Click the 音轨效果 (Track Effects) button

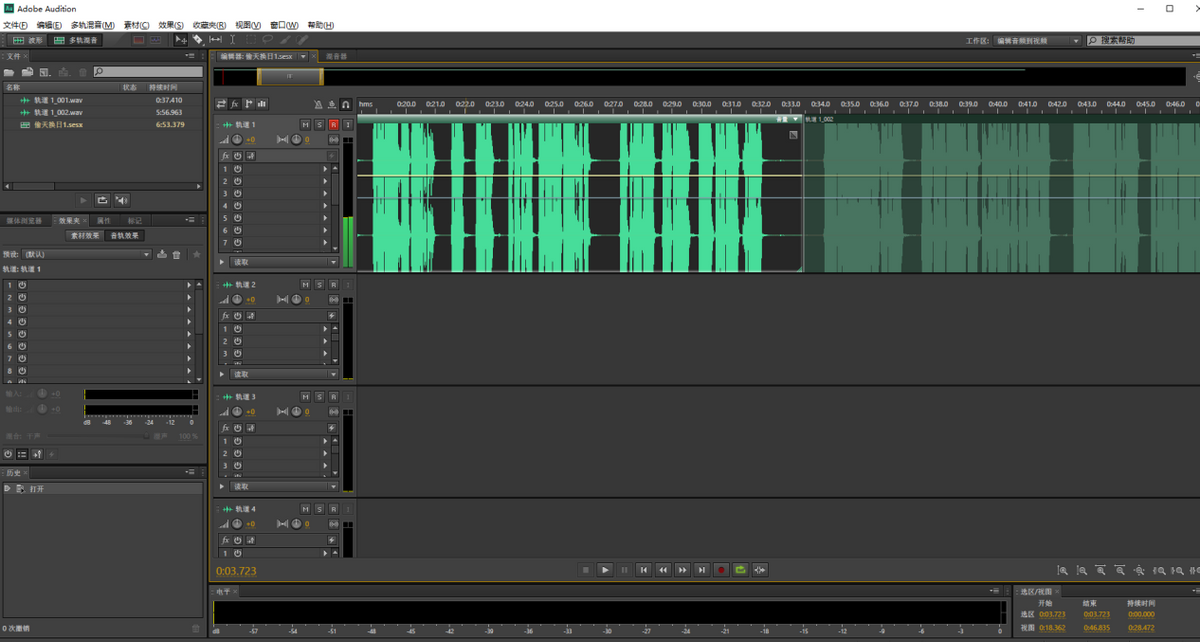pos(125,236)
